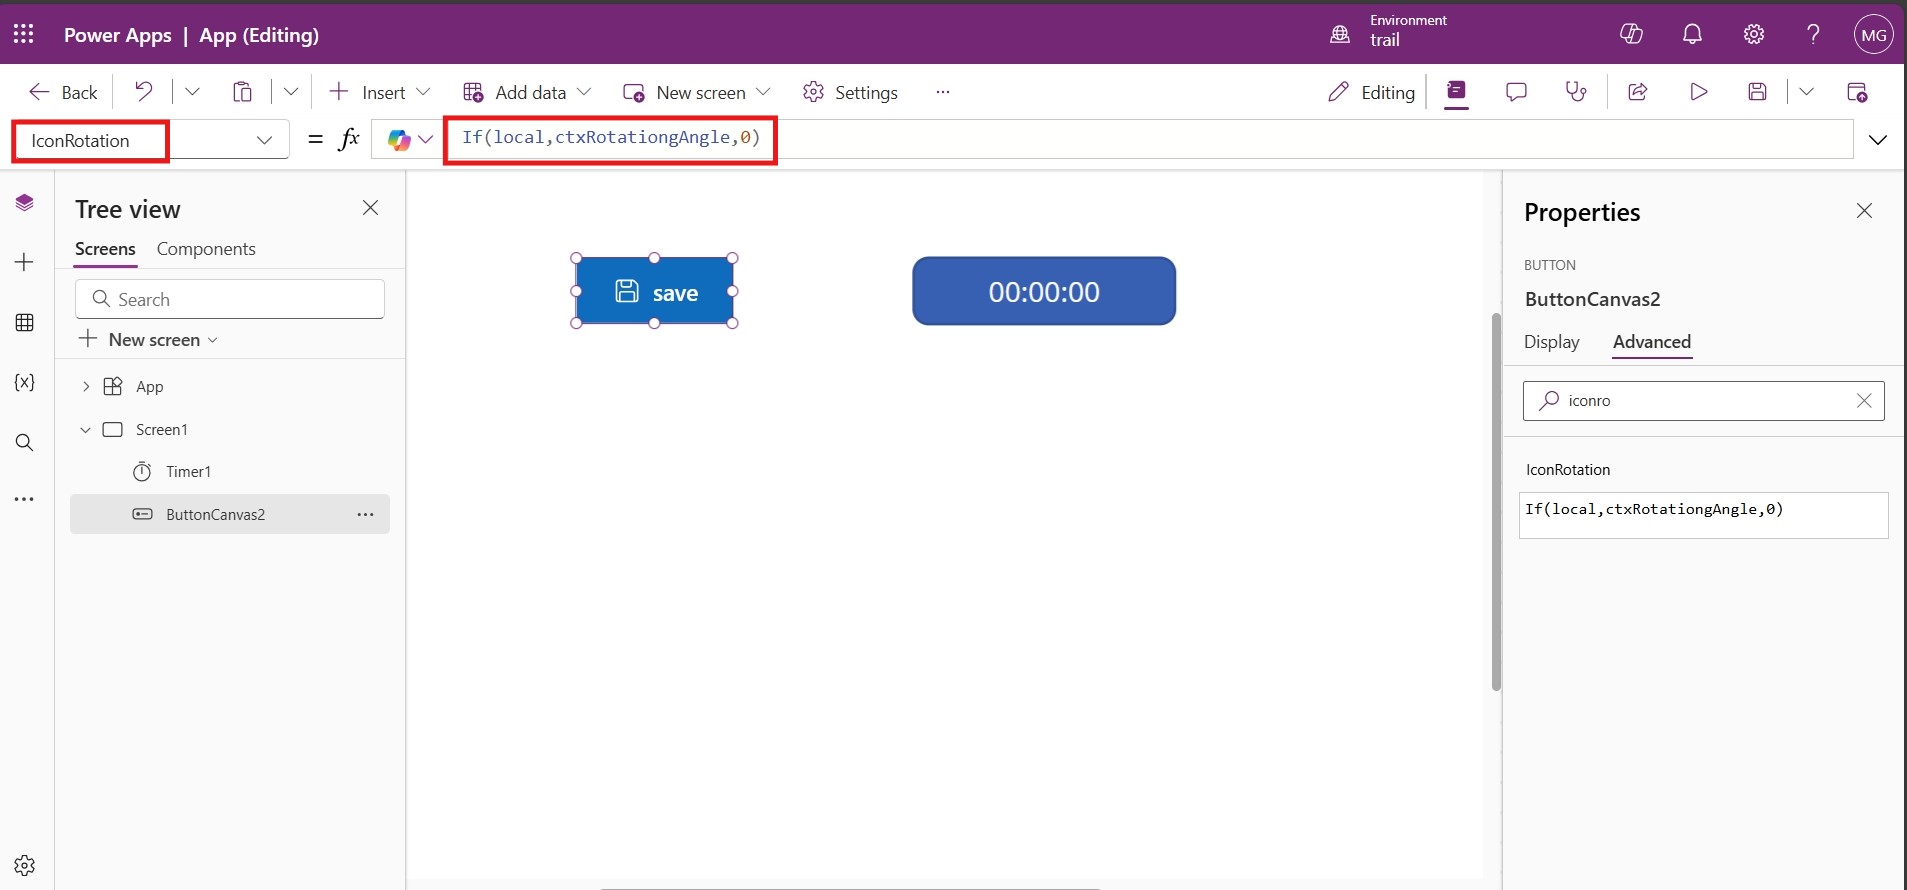Click the Save disk icon
Screen dimensions: 1907x890
pos(1757,92)
